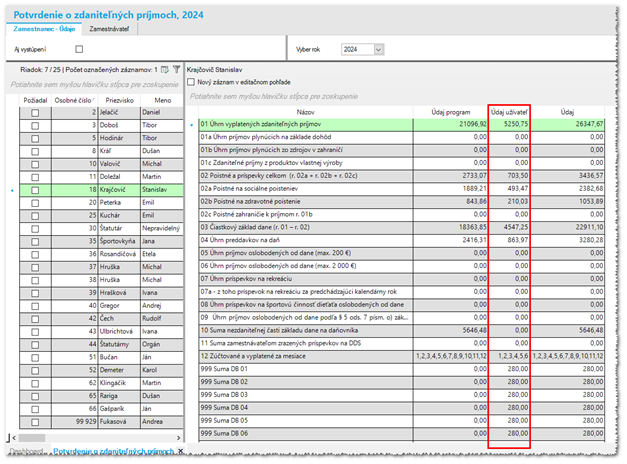The height and width of the screenshot is (464, 627).
Task: Close the Potvrdenie o zdaniteľných príjmoch bottom tab
Action: coord(181,451)
